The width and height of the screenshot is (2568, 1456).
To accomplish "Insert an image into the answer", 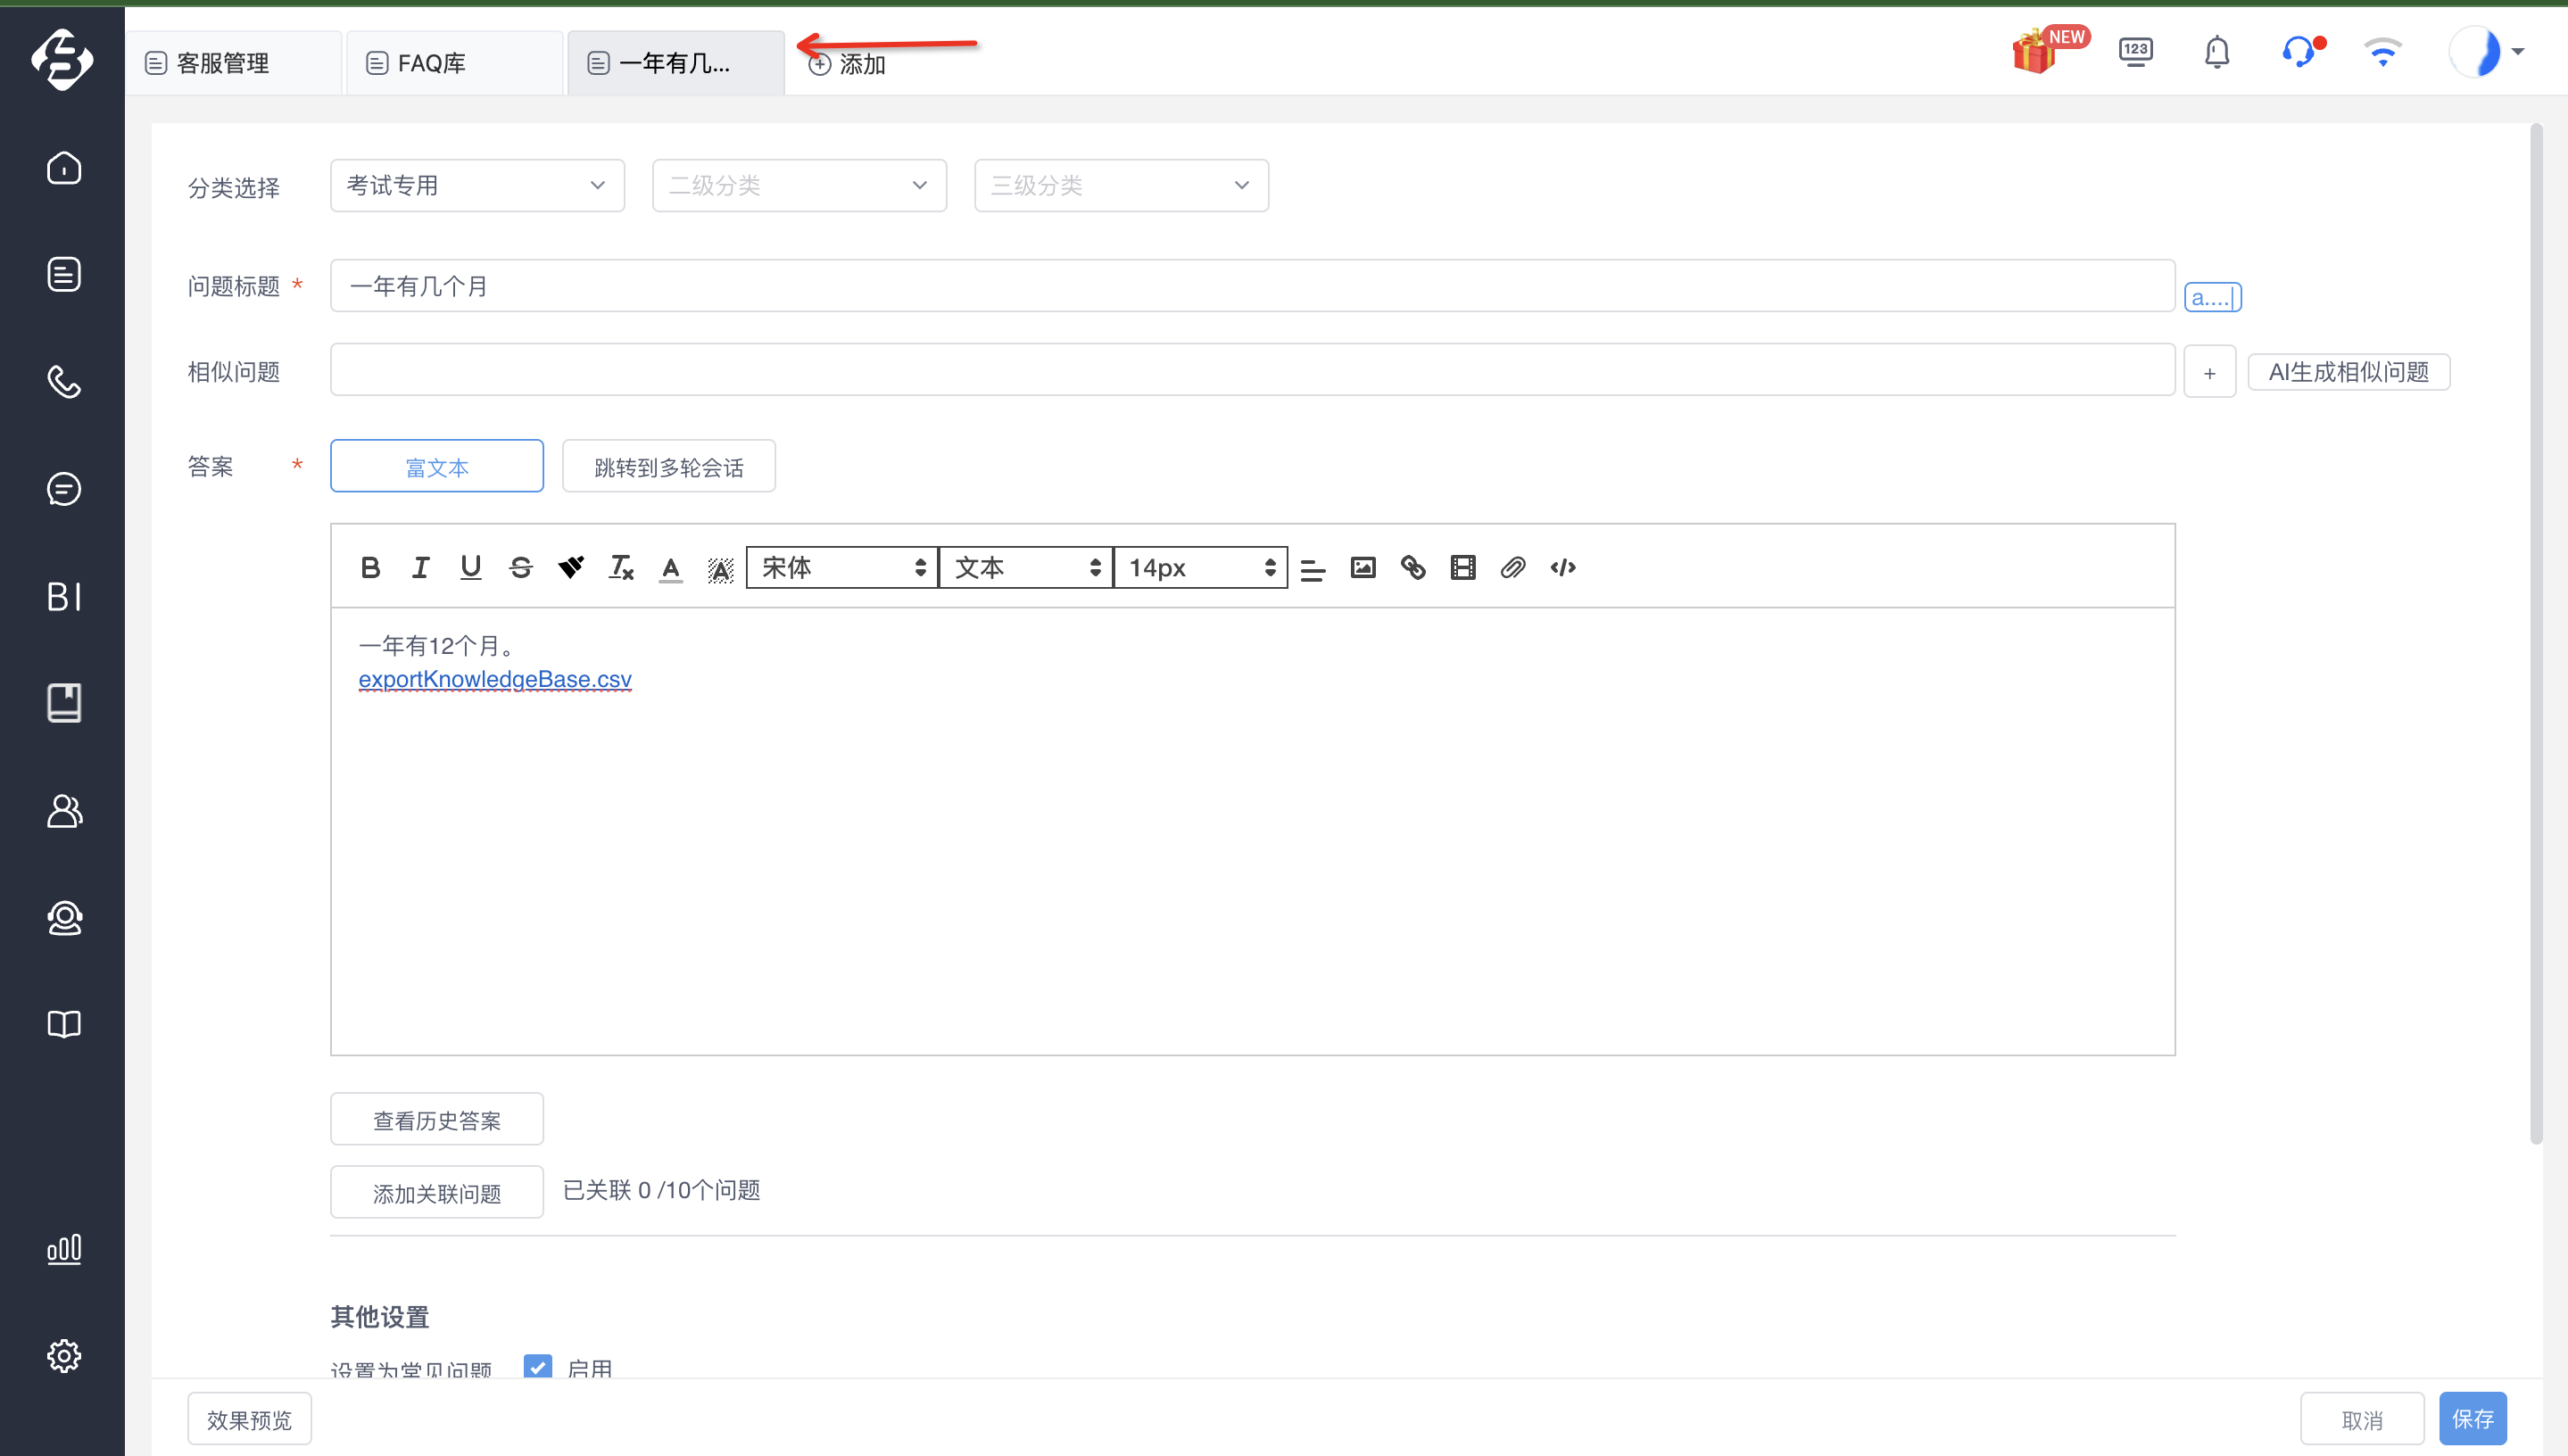I will (x=1363, y=568).
